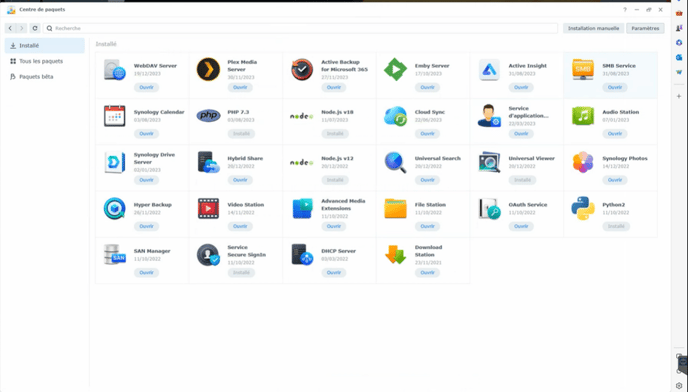Open the help question mark button
The width and height of the screenshot is (688, 392).
point(625,10)
